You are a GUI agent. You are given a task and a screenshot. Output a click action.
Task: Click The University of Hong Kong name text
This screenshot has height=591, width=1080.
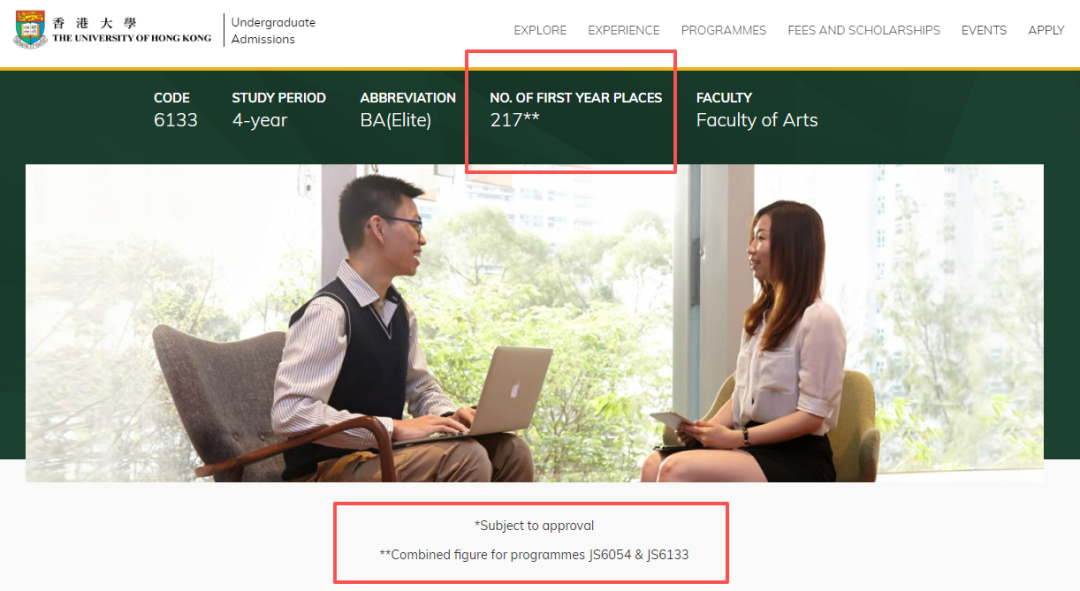point(132,38)
